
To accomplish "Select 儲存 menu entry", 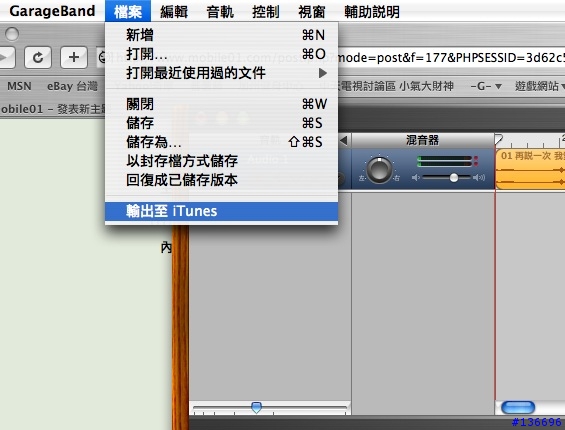I will 221,123.
